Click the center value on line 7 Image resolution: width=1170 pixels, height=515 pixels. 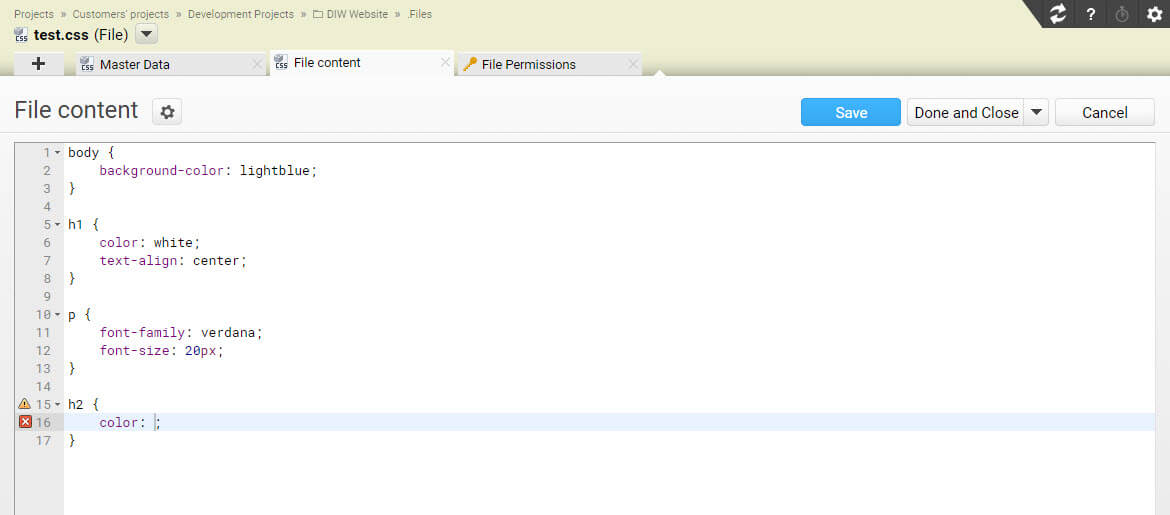tap(216, 260)
